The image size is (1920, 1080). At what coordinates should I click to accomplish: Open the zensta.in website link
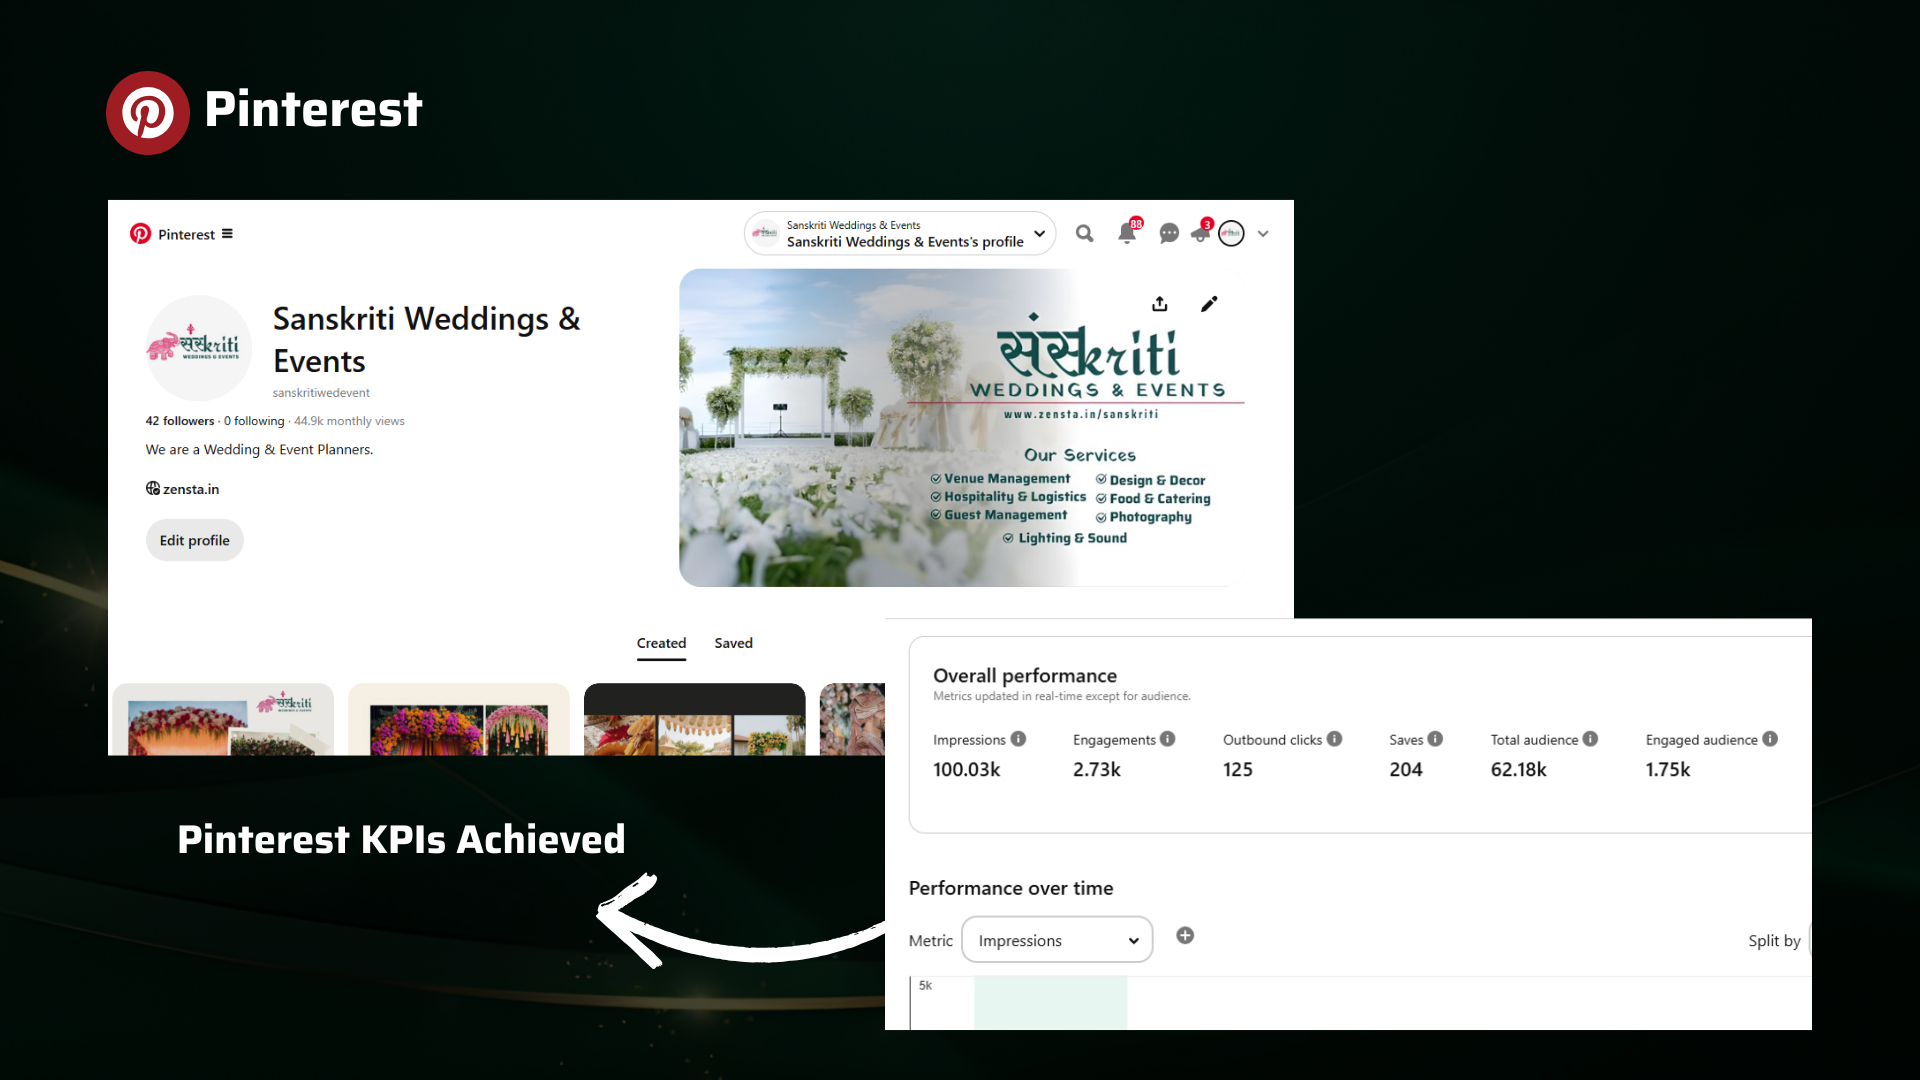coord(191,489)
